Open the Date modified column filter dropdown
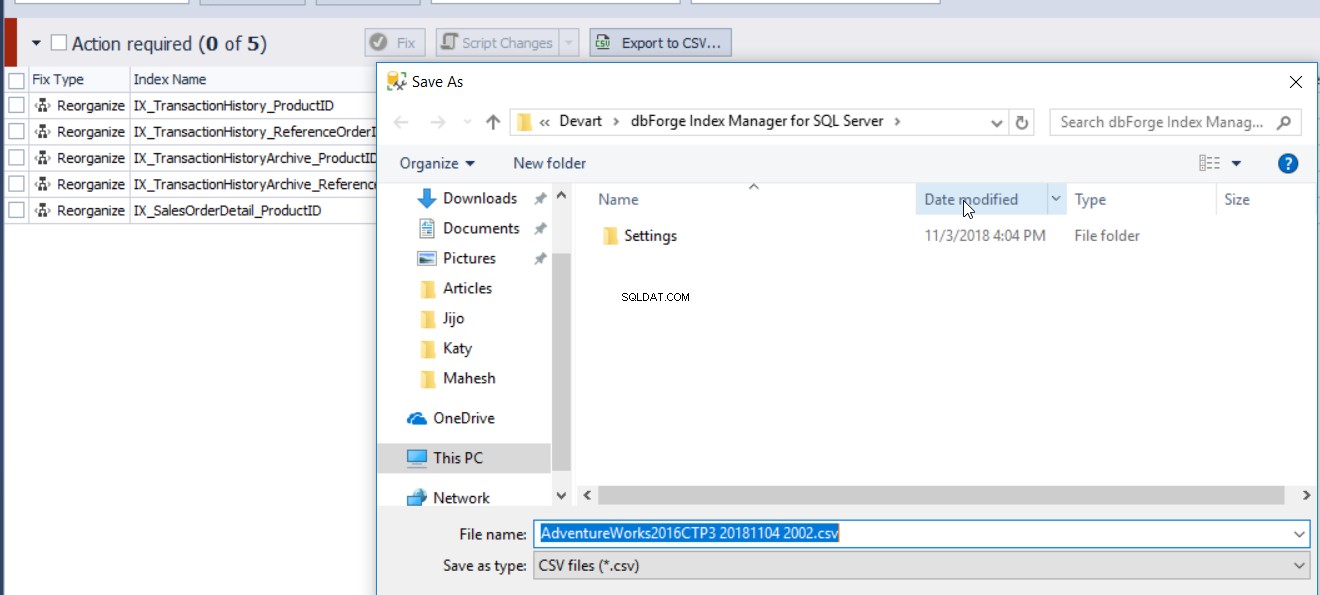The height and width of the screenshot is (595, 1320). coord(1056,199)
